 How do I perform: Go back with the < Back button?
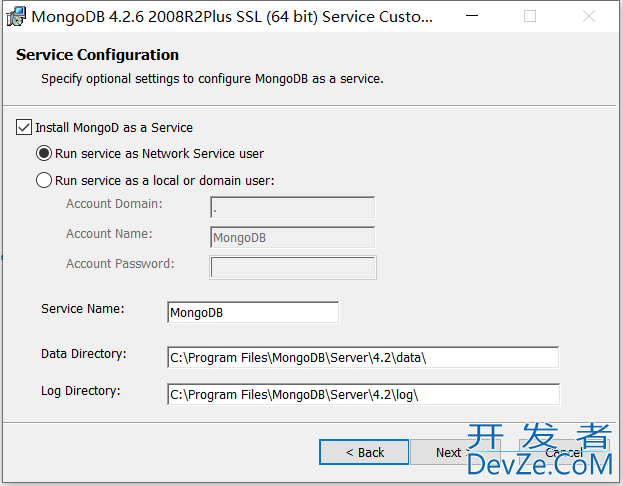[x=364, y=452]
